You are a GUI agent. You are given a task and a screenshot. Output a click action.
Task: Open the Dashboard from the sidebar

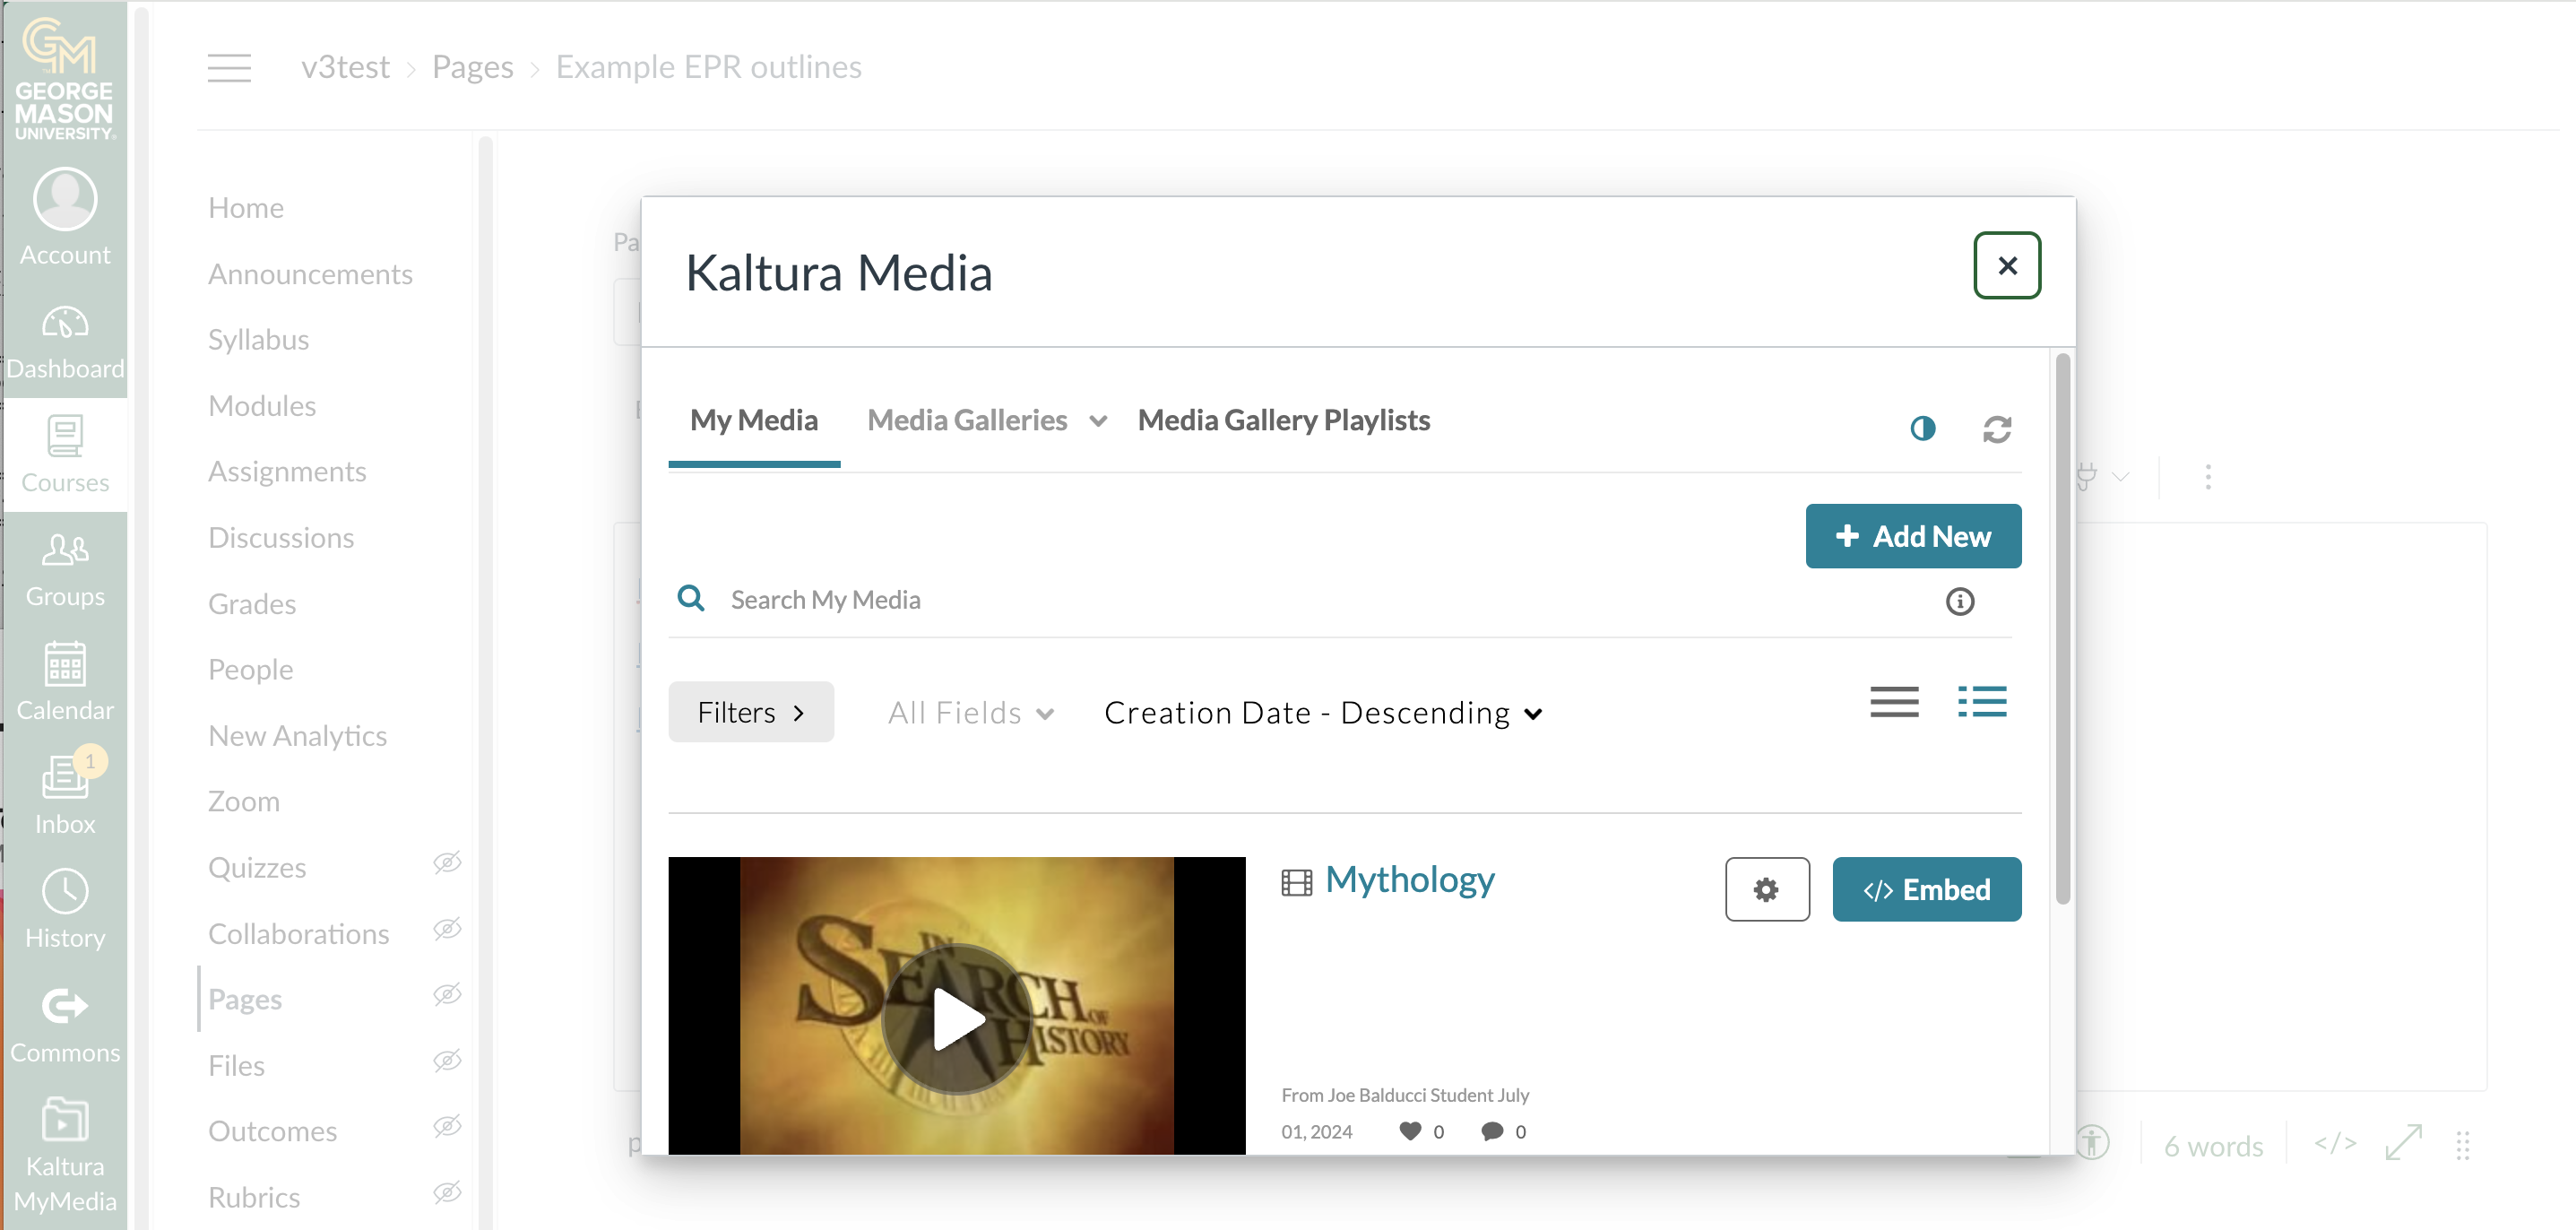coord(64,338)
